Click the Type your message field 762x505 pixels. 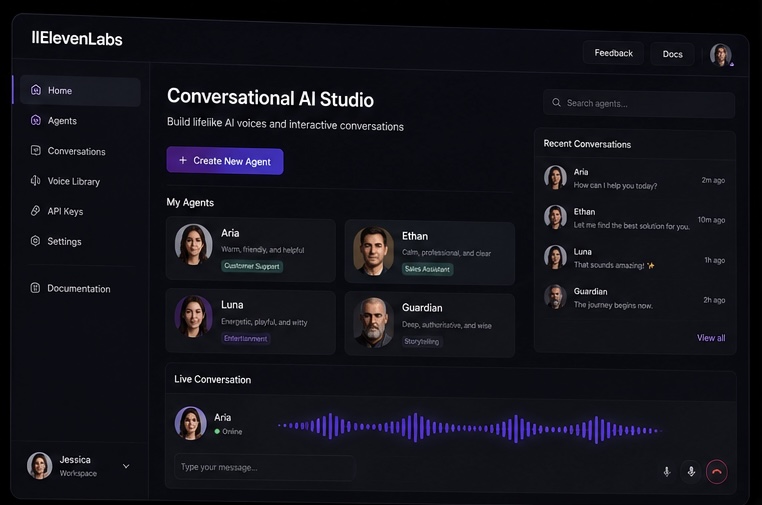point(265,468)
